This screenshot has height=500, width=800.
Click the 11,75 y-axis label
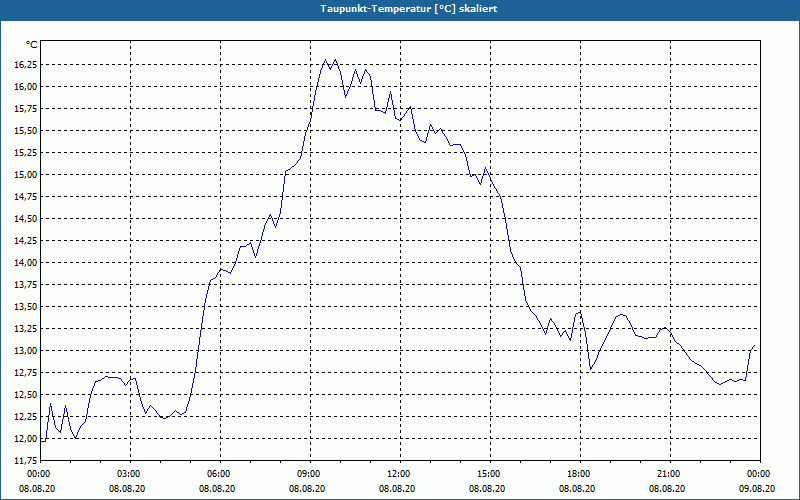[x=26, y=461]
